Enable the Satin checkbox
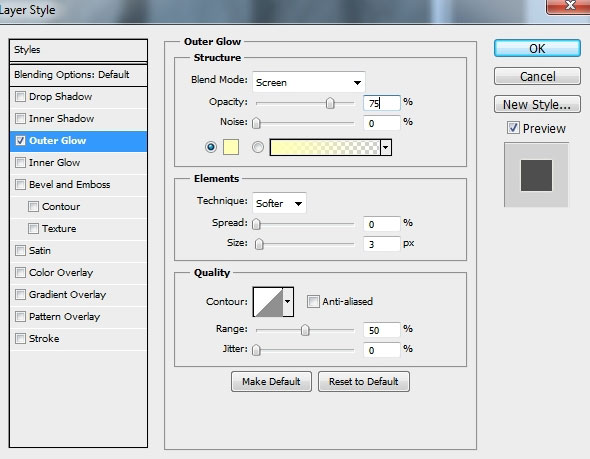Screen dimensions: 590x459 coord(20,251)
